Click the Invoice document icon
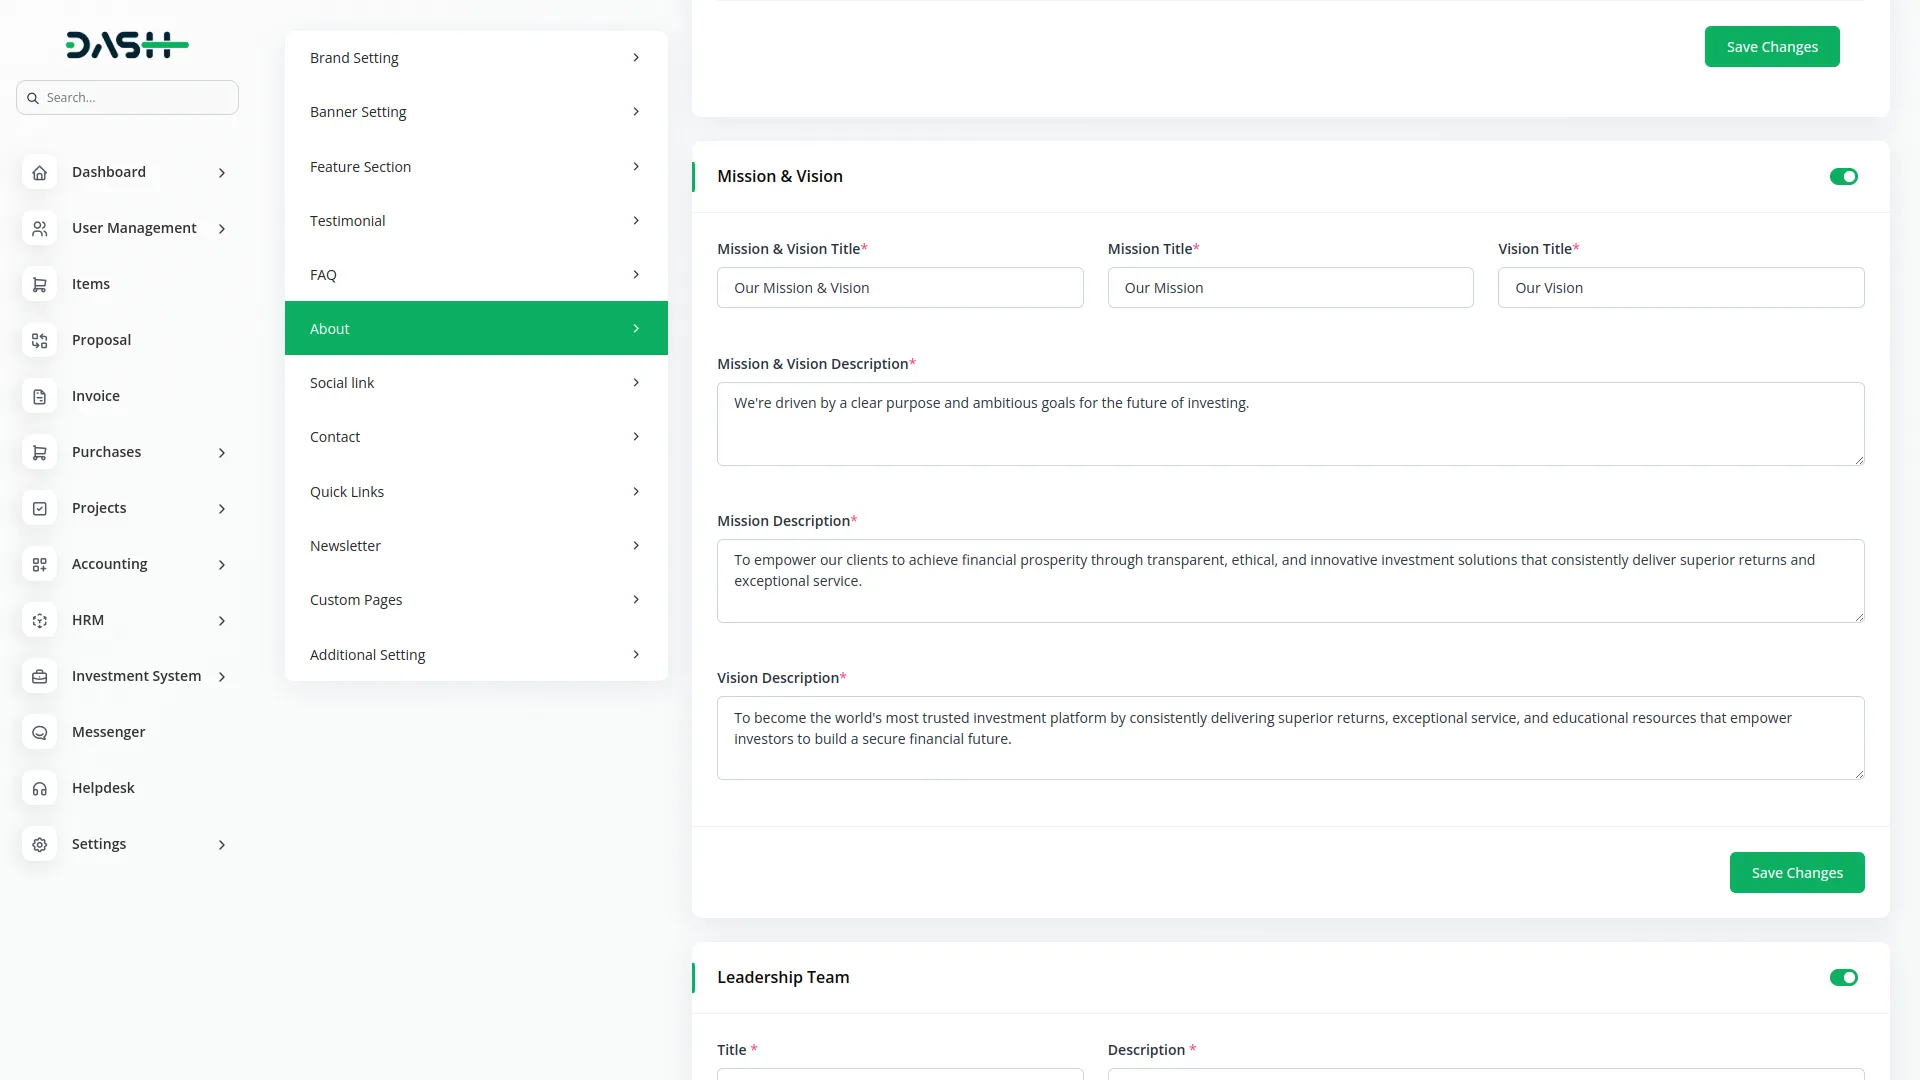The width and height of the screenshot is (1920, 1080). coord(39,397)
